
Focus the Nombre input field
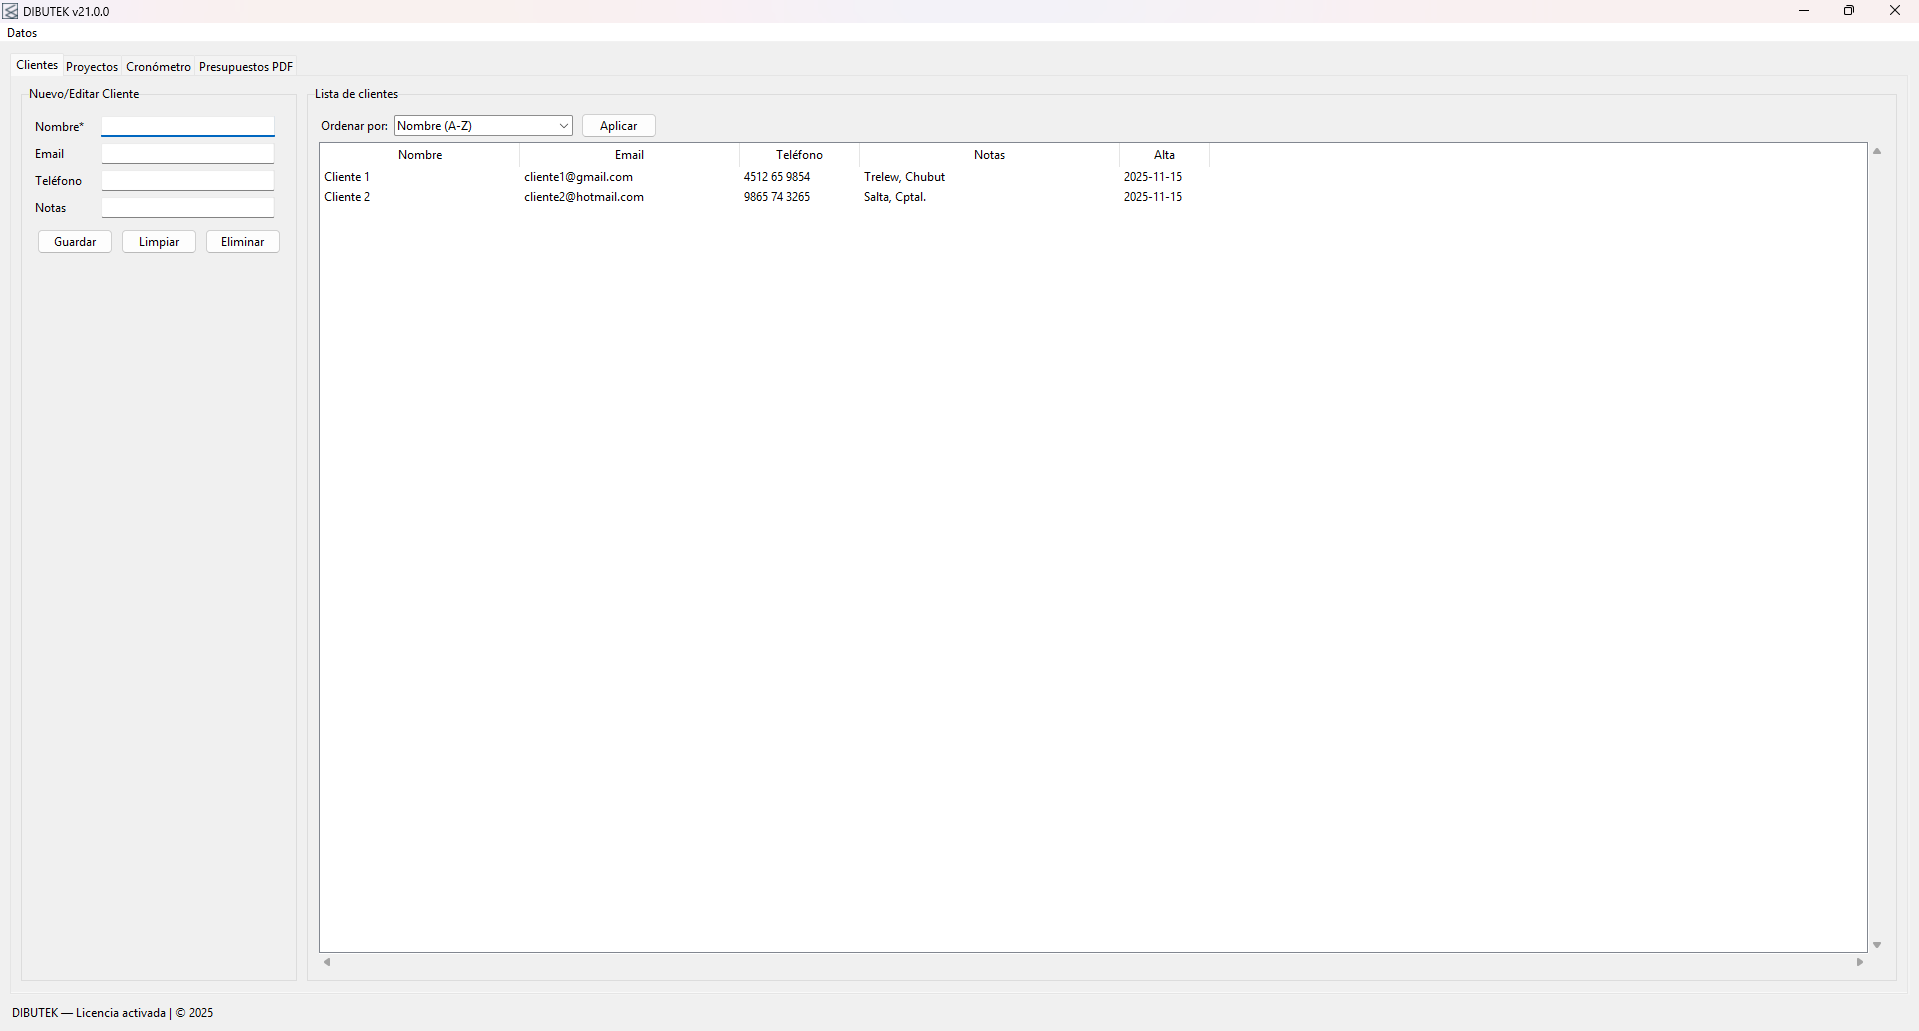pyautogui.click(x=187, y=127)
